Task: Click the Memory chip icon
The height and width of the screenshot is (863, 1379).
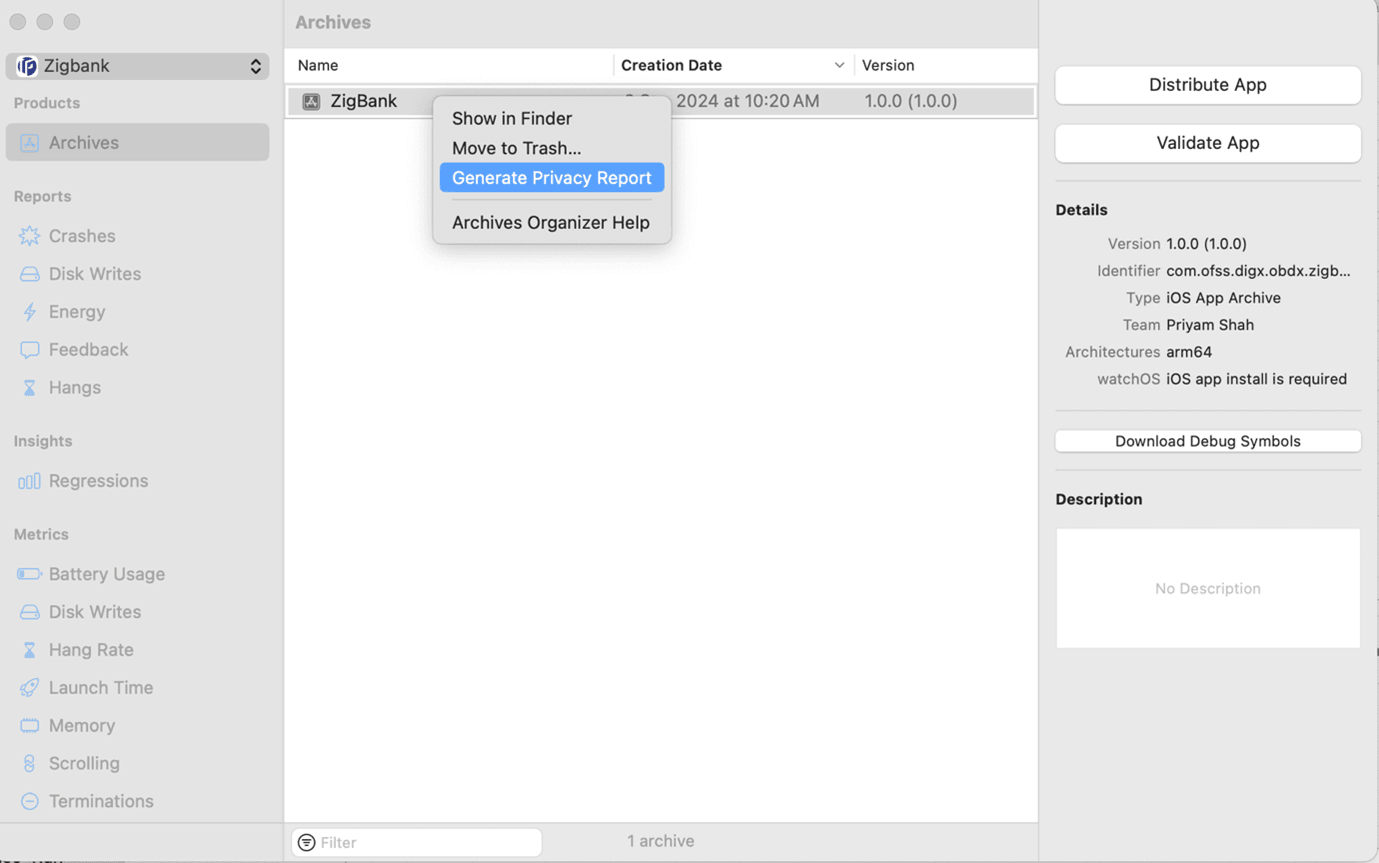Action: (30, 726)
